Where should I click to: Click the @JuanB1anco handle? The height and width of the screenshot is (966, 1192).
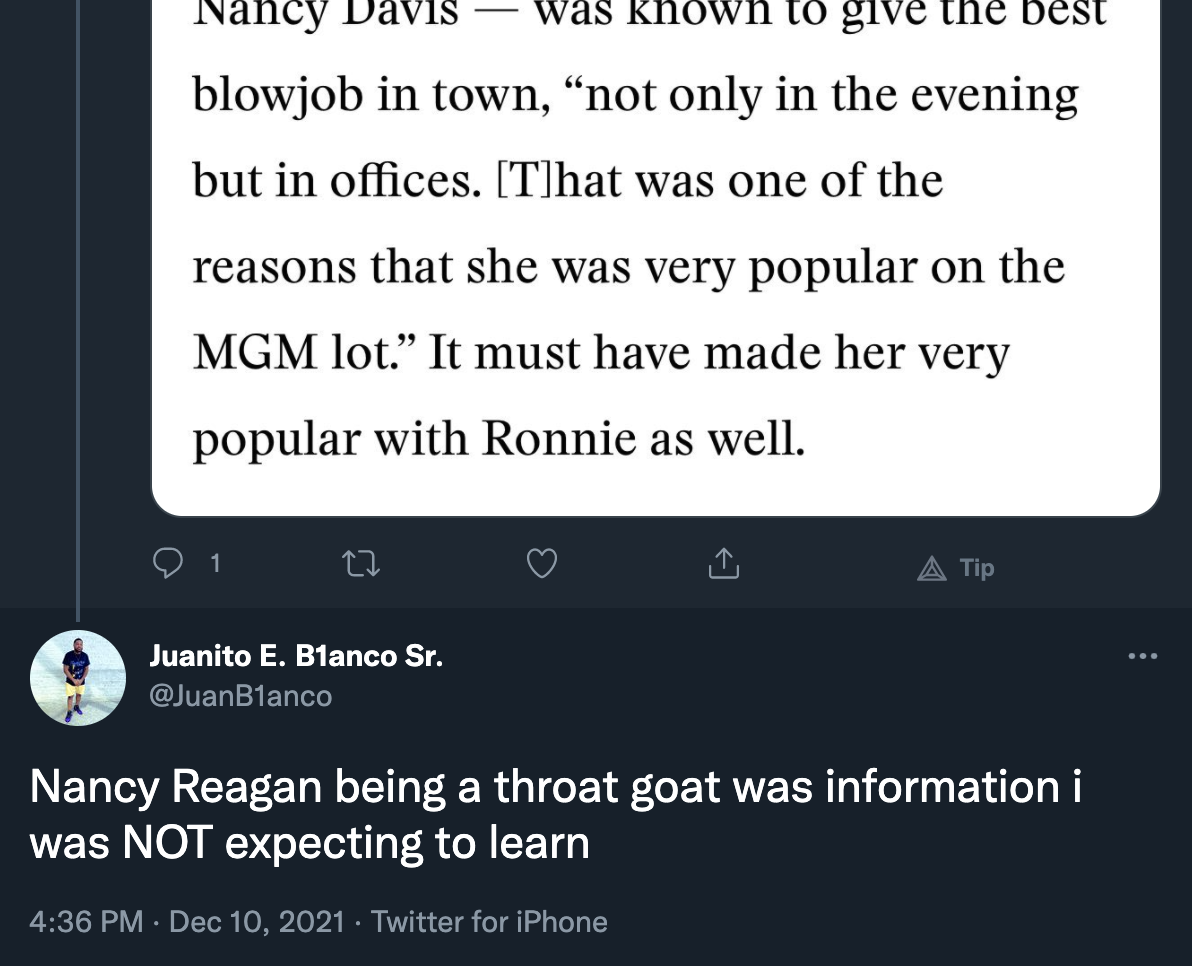pyautogui.click(x=240, y=696)
